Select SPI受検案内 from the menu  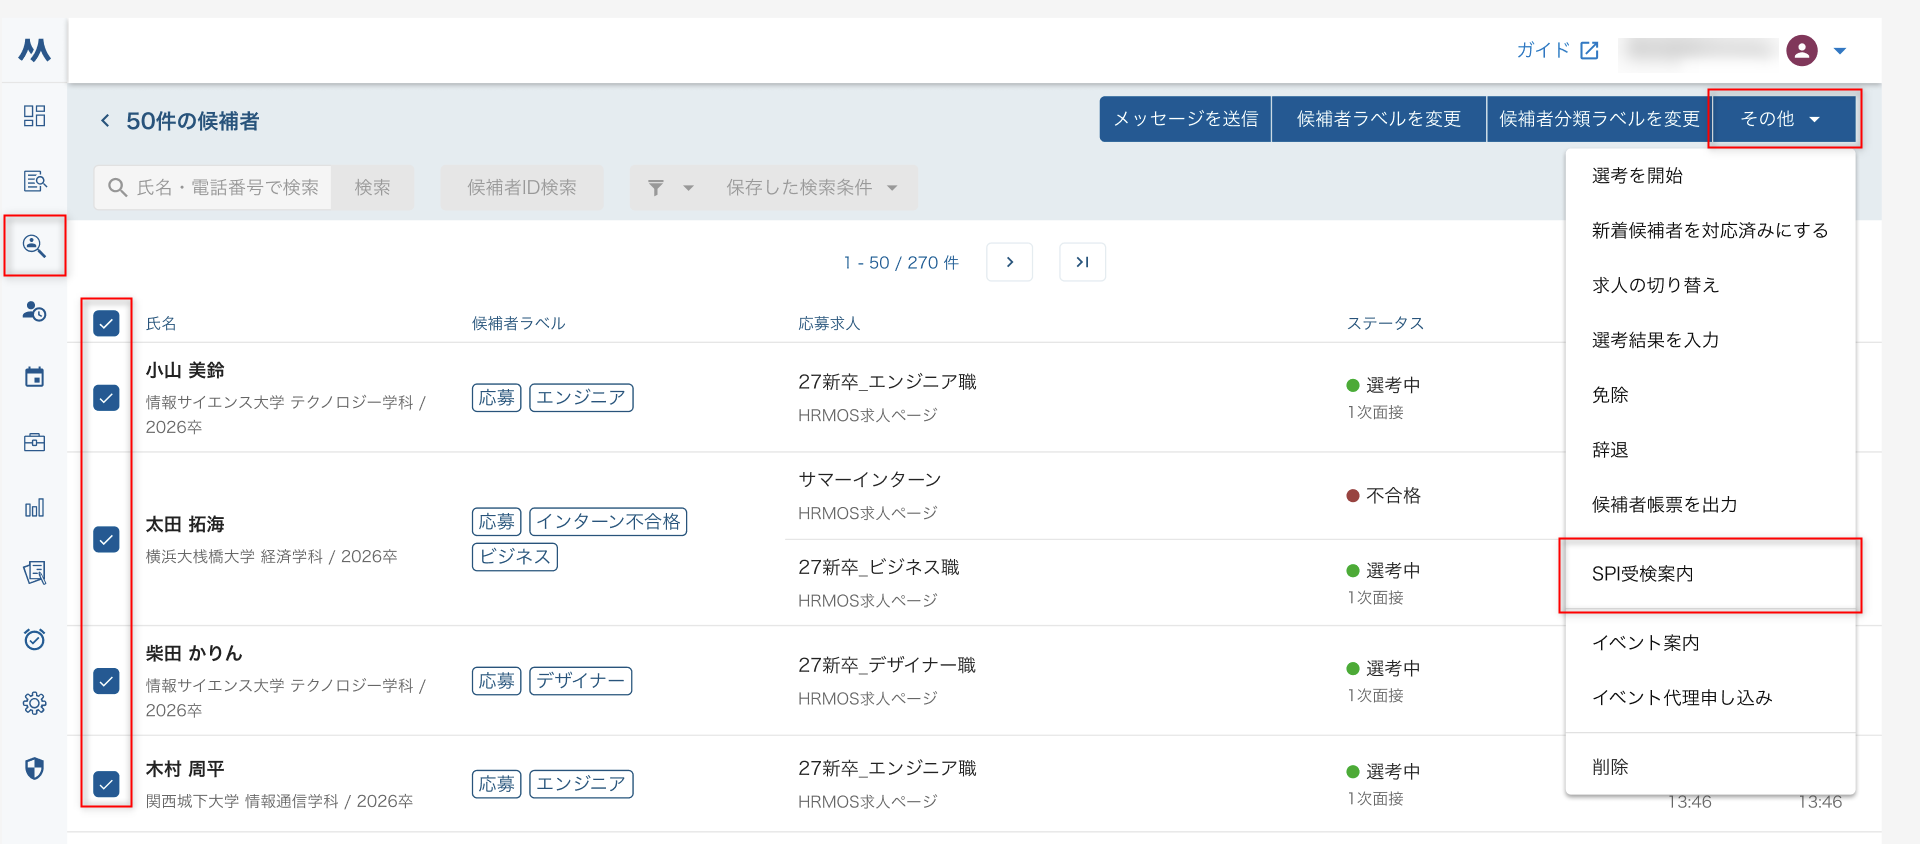point(1642,574)
